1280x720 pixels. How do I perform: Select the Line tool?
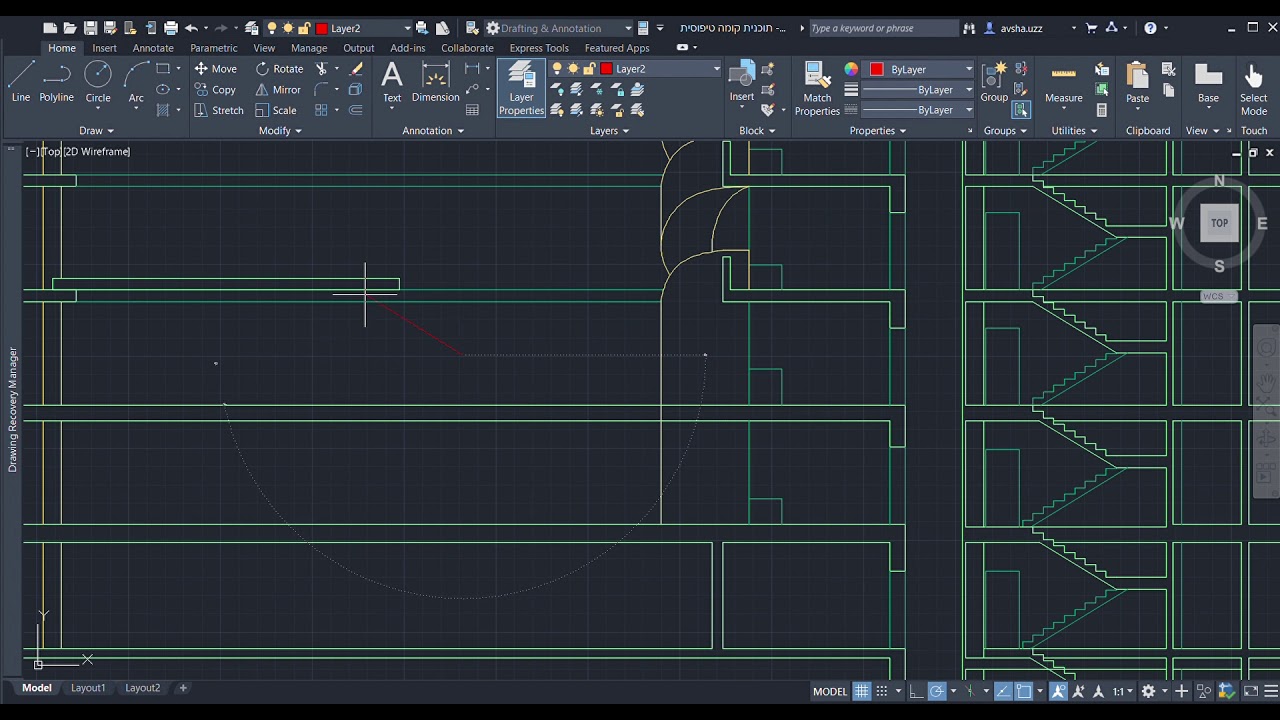pos(21,81)
